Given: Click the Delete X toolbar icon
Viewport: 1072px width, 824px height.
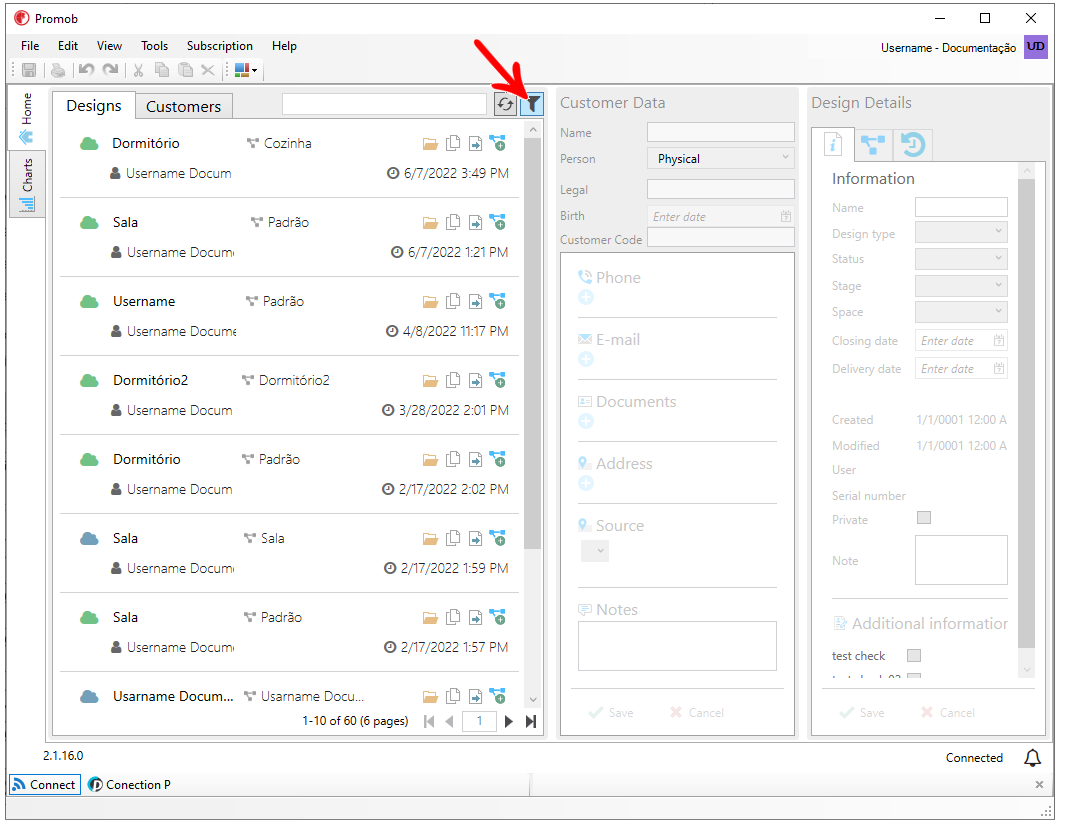Looking at the screenshot, I should click(209, 70).
